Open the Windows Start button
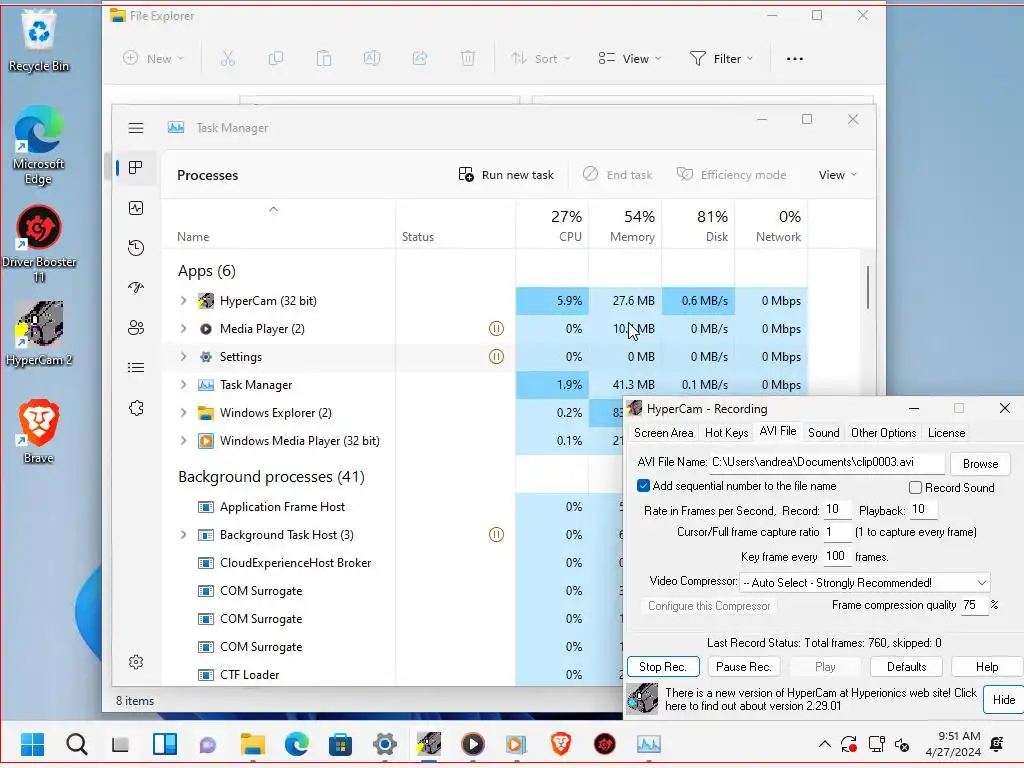The height and width of the screenshot is (768, 1024). coord(33,744)
